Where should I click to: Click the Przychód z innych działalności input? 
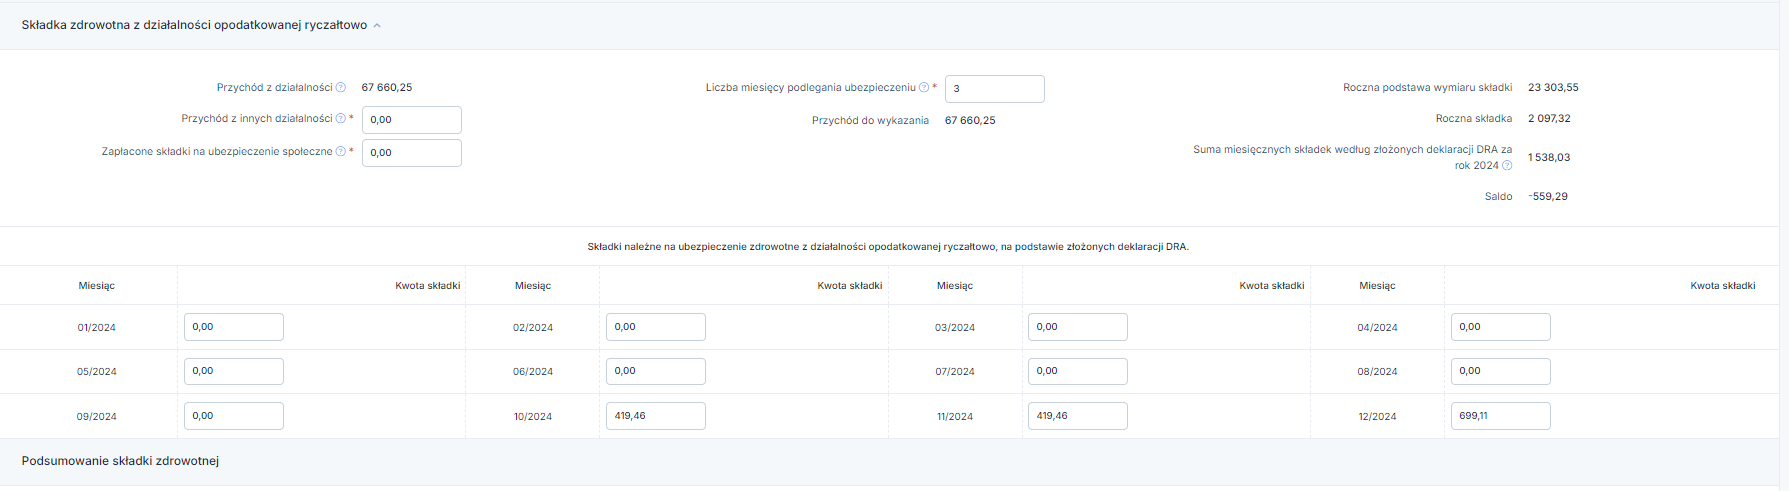click(412, 120)
